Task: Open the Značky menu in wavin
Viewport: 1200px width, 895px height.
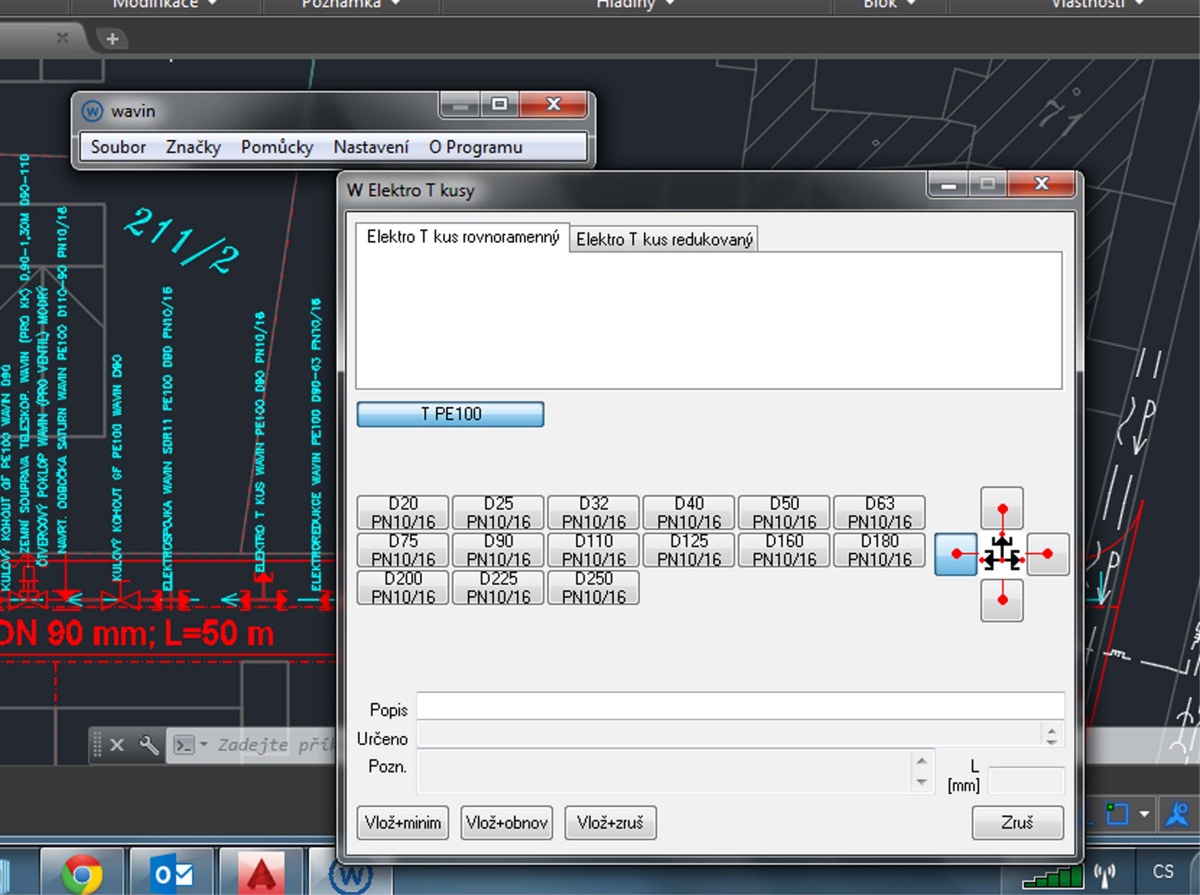Action: [193, 147]
